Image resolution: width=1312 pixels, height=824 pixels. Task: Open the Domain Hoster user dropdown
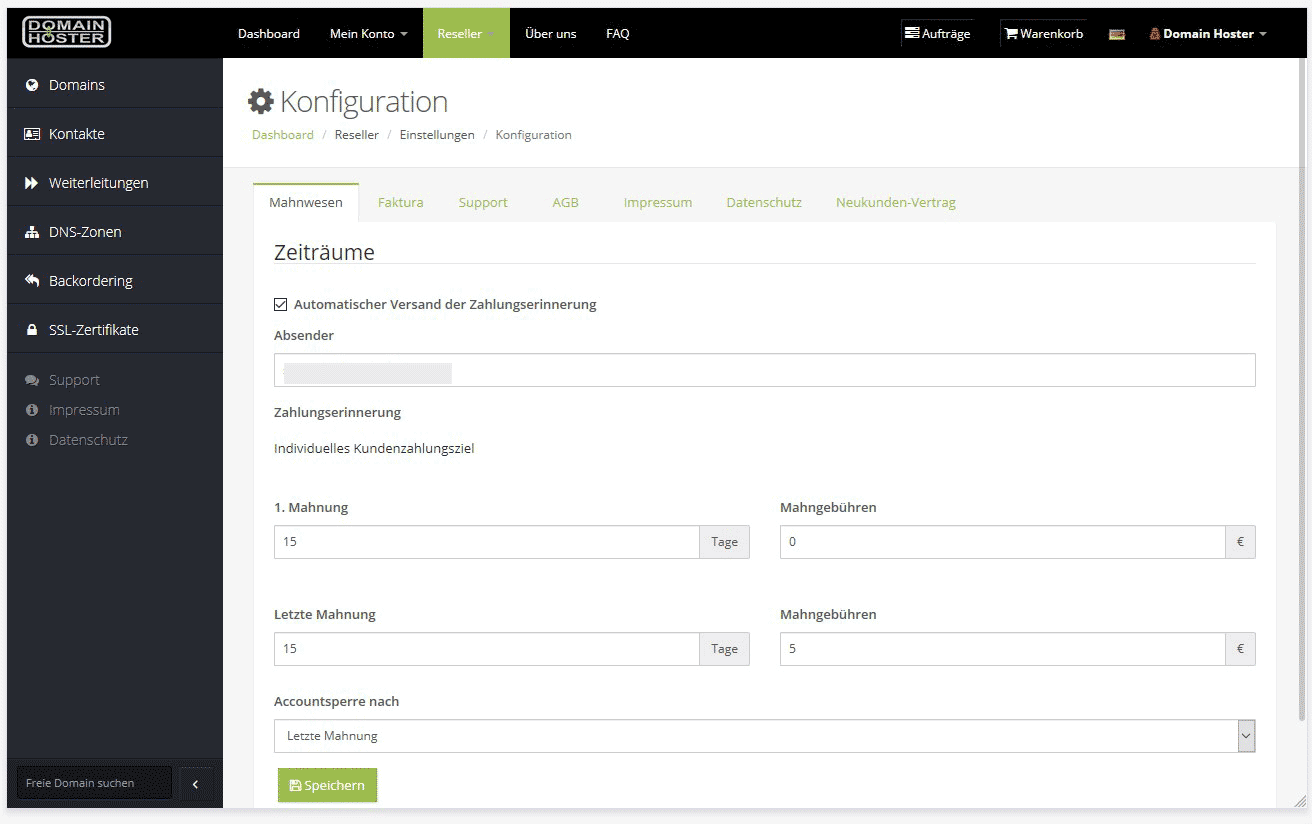[1208, 34]
